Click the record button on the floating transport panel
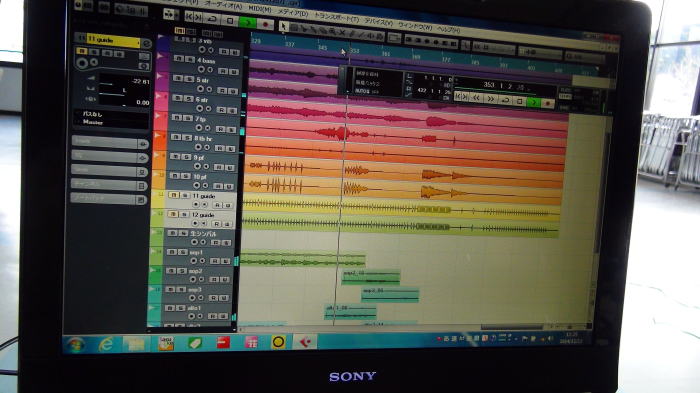This screenshot has width=700, height=393. click(548, 103)
